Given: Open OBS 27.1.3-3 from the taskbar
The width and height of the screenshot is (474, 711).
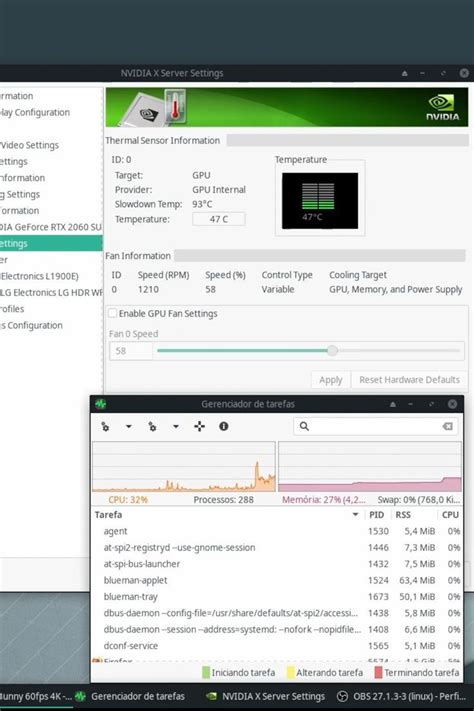Looking at the screenshot, I should (402, 696).
